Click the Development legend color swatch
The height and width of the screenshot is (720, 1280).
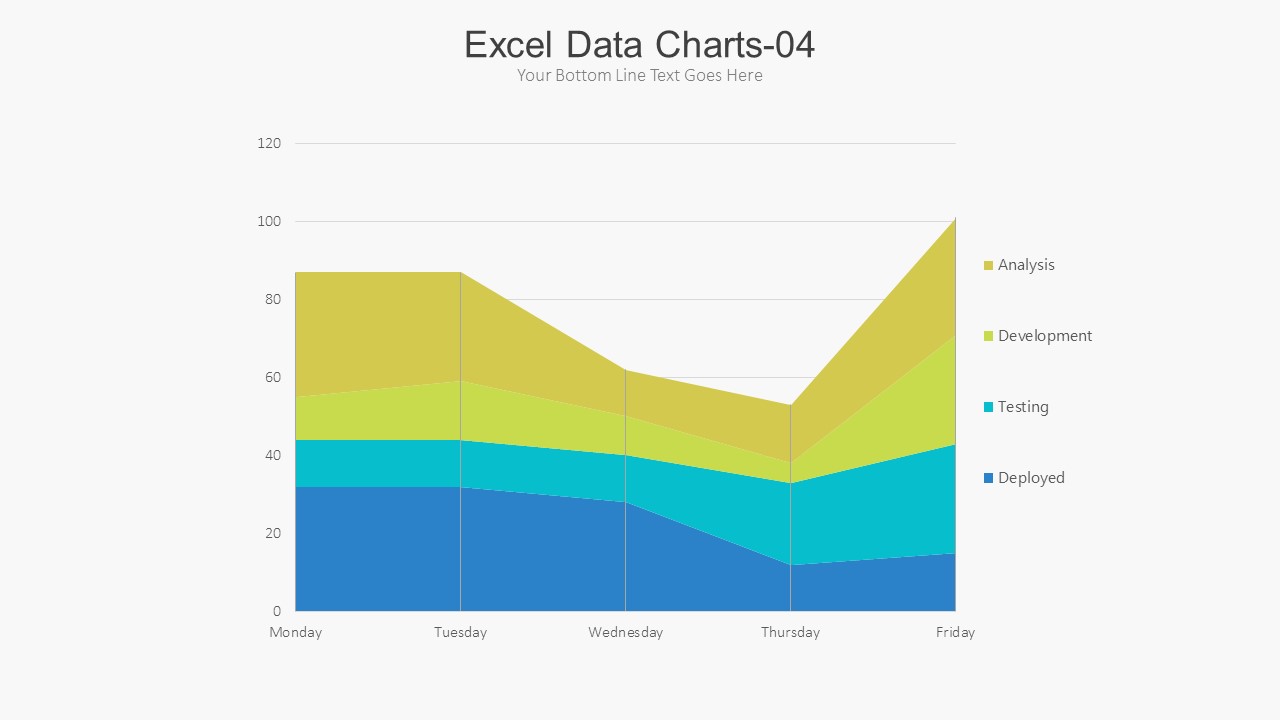(988, 337)
